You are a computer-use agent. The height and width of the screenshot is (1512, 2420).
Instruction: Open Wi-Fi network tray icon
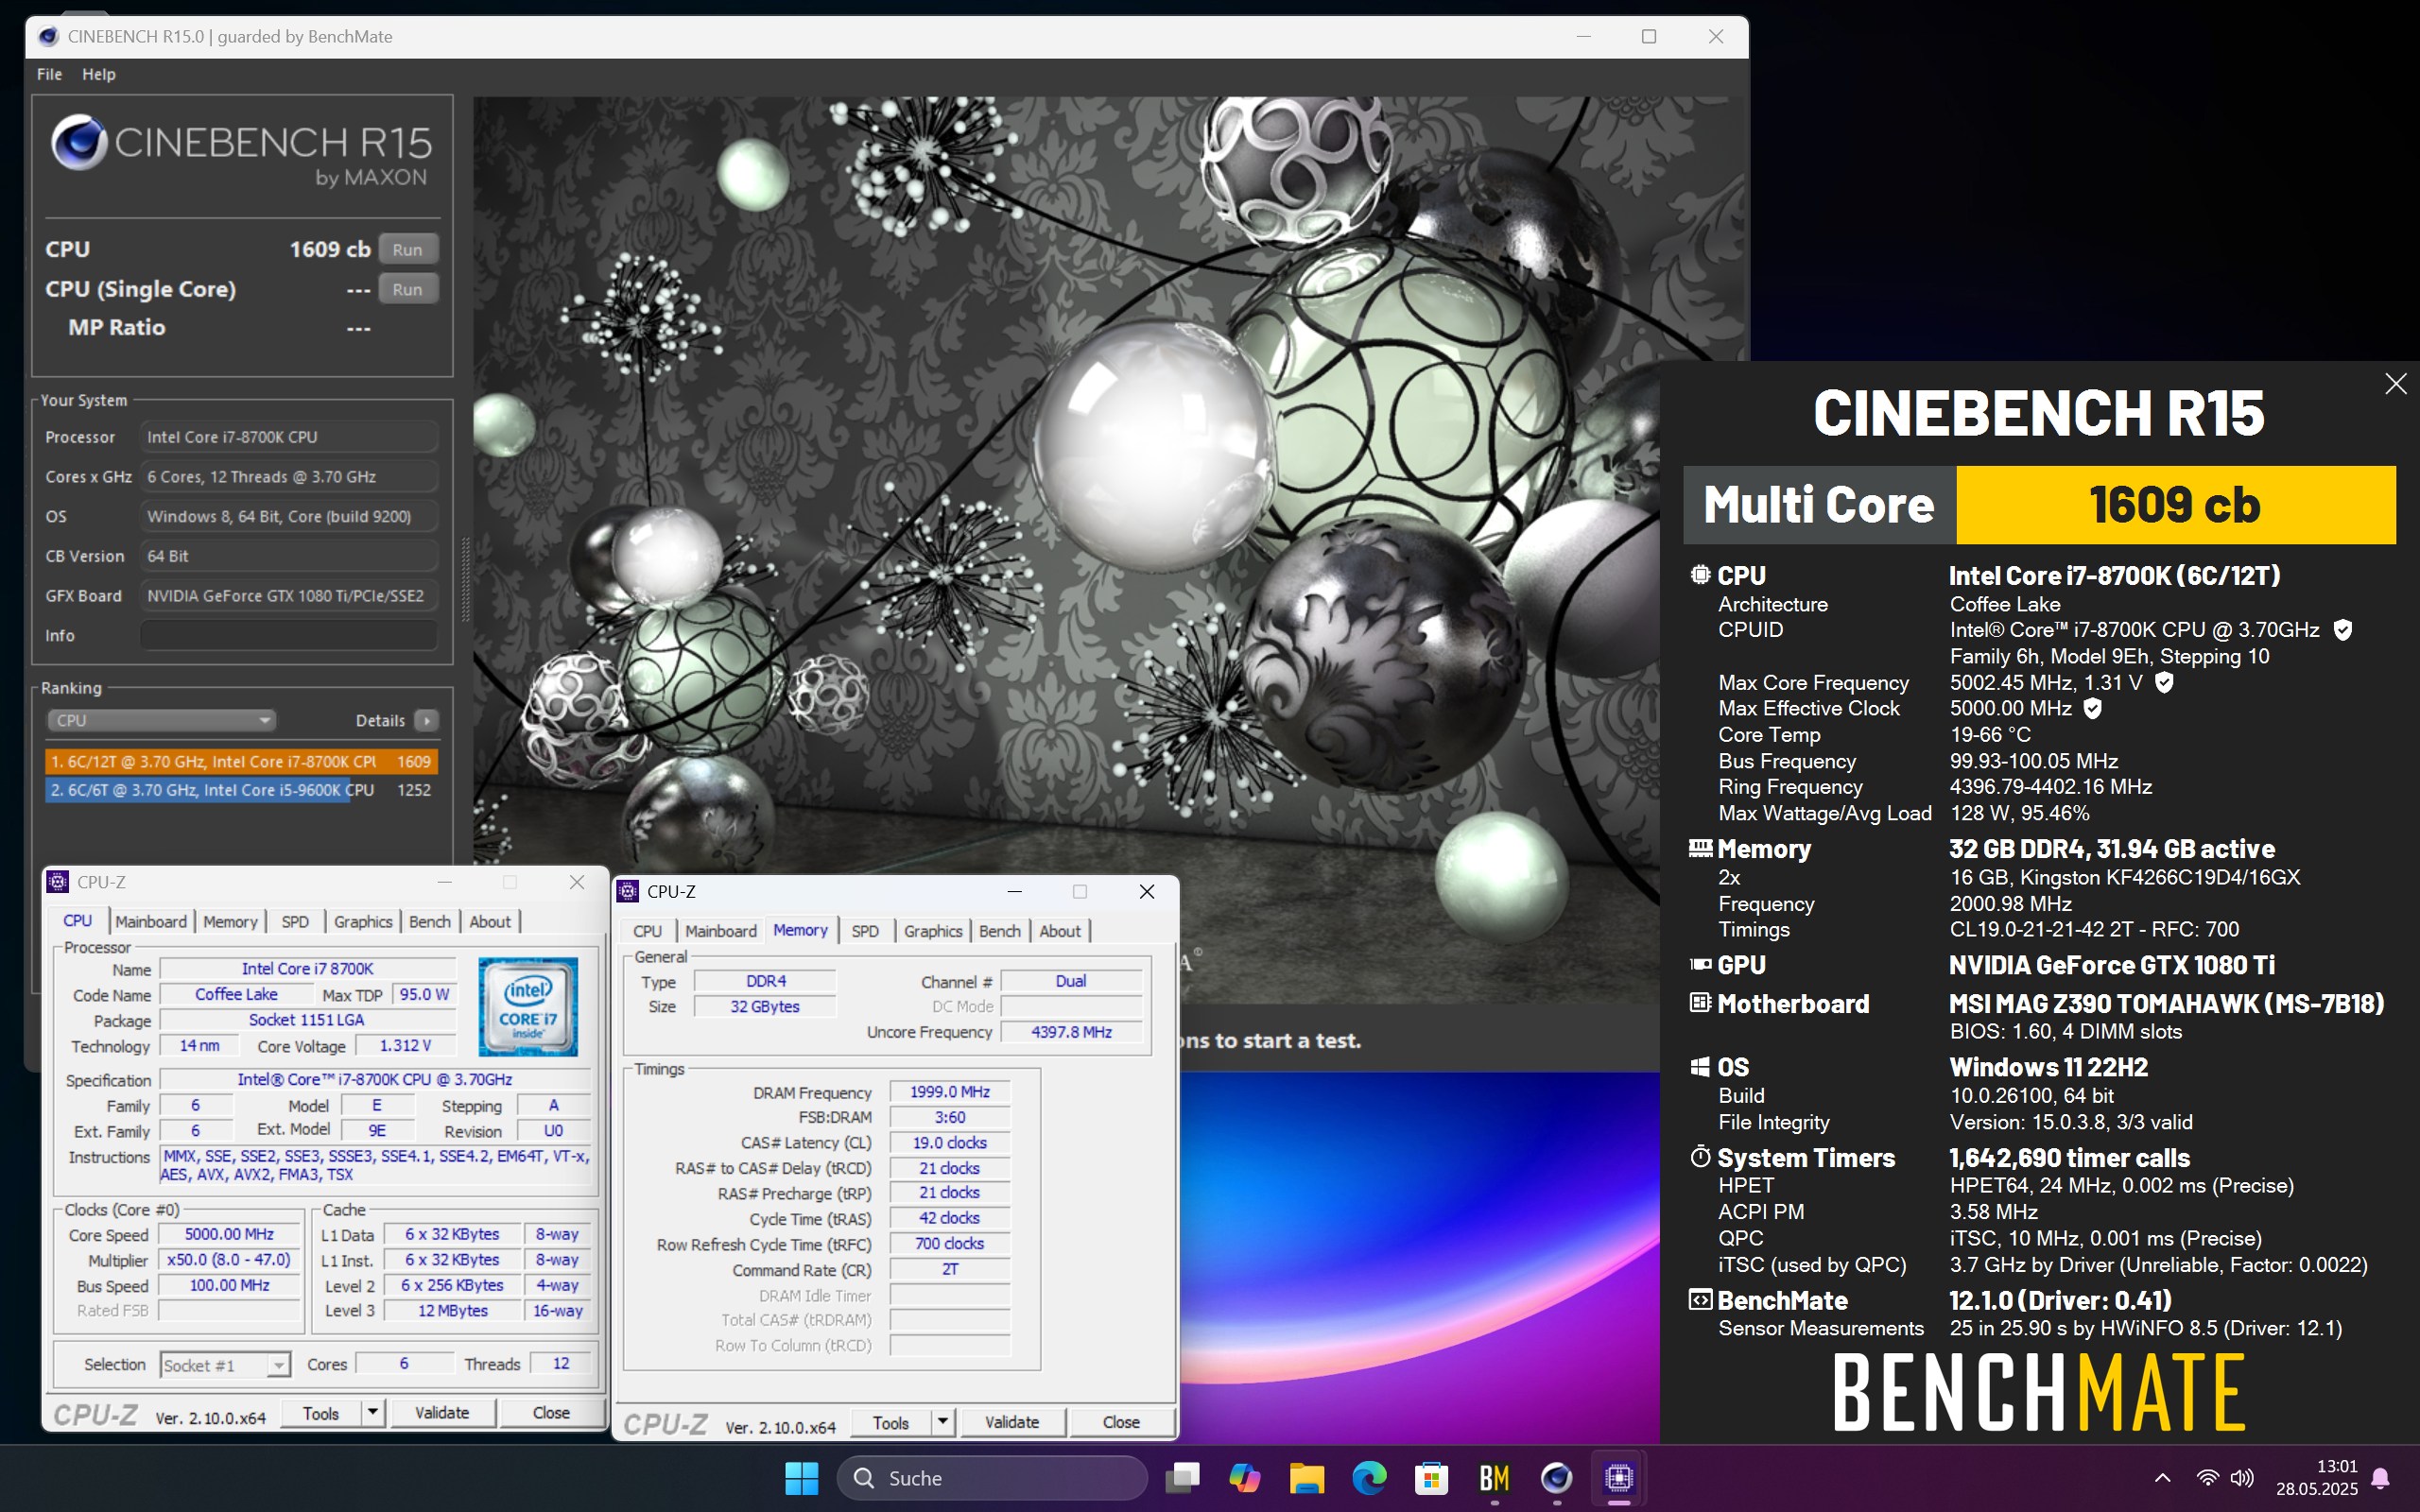[2207, 1477]
